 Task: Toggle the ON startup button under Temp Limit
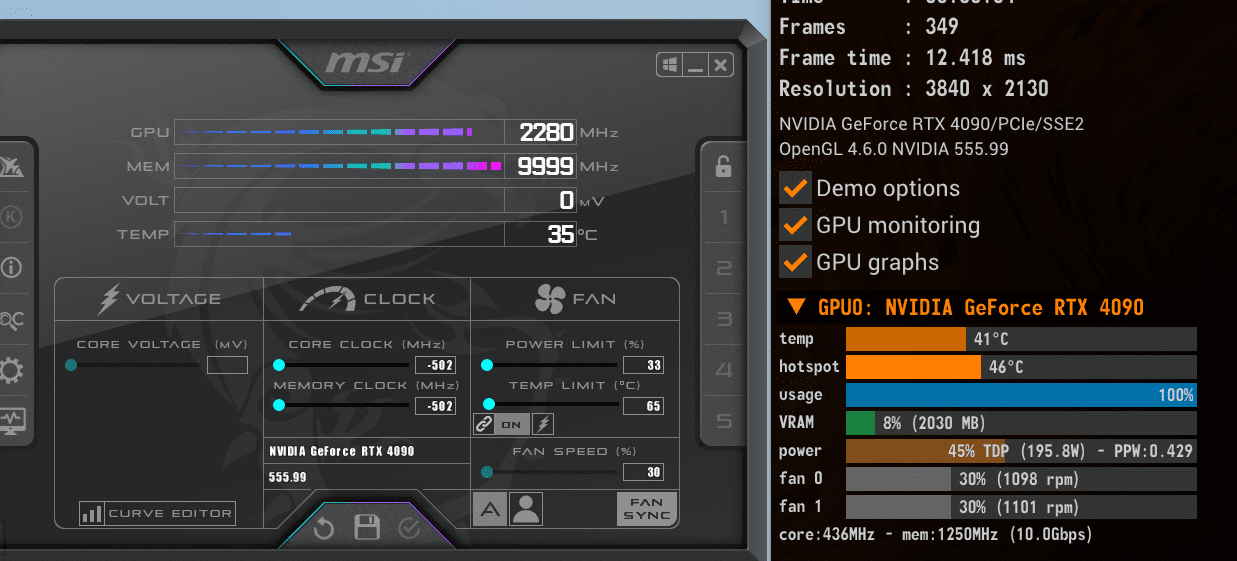512,424
